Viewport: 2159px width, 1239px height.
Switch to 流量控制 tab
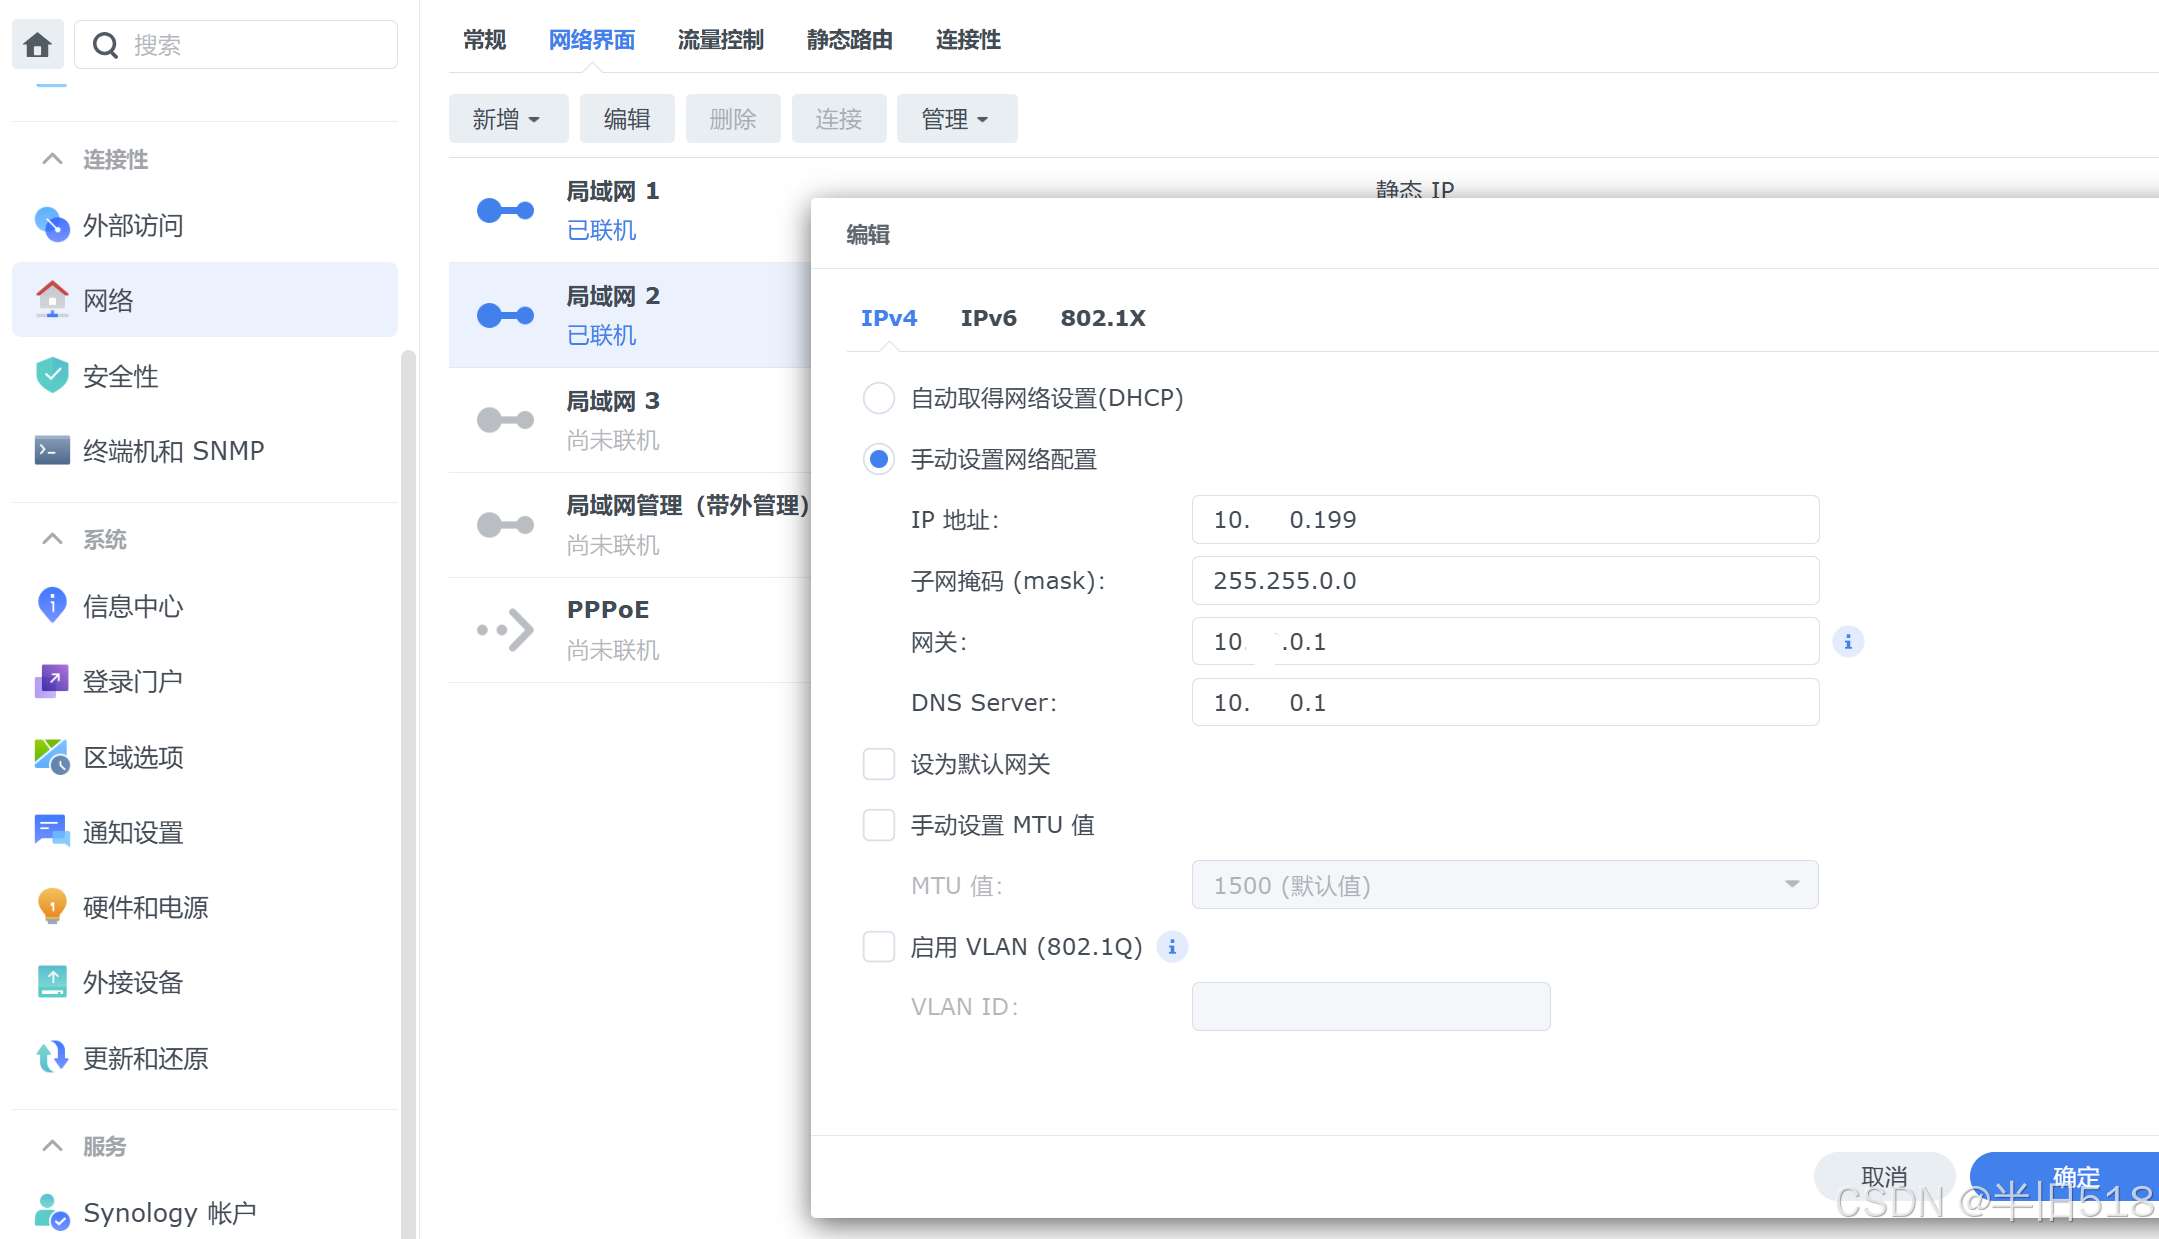[720, 40]
